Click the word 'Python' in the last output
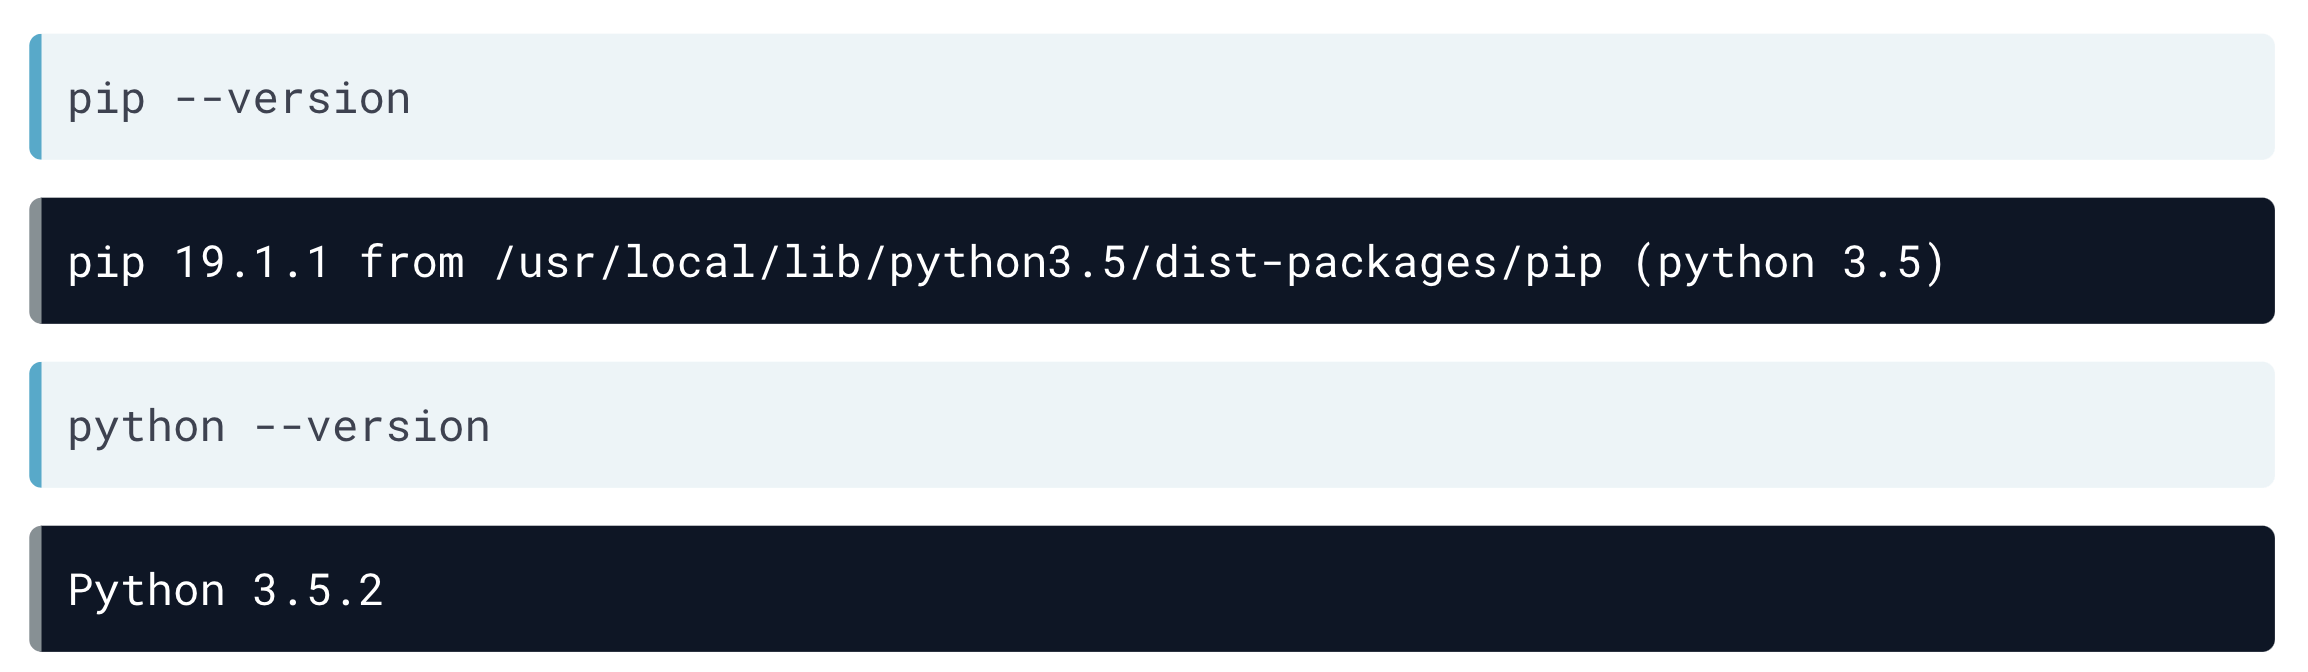Image resolution: width=2308 pixels, height=672 pixels. [146, 591]
